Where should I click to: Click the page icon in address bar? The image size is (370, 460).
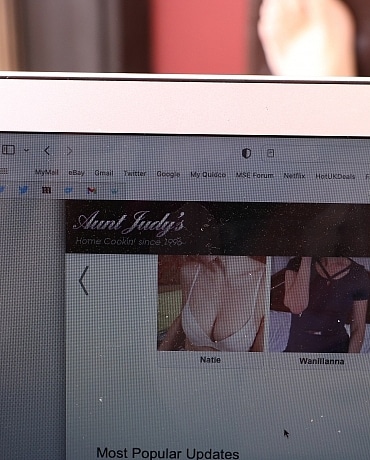(271, 153)
